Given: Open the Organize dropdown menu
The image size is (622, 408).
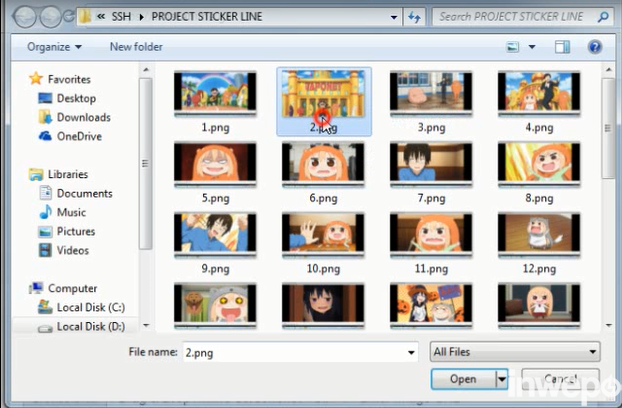Looking at the screenshot, I should point(54,47).
